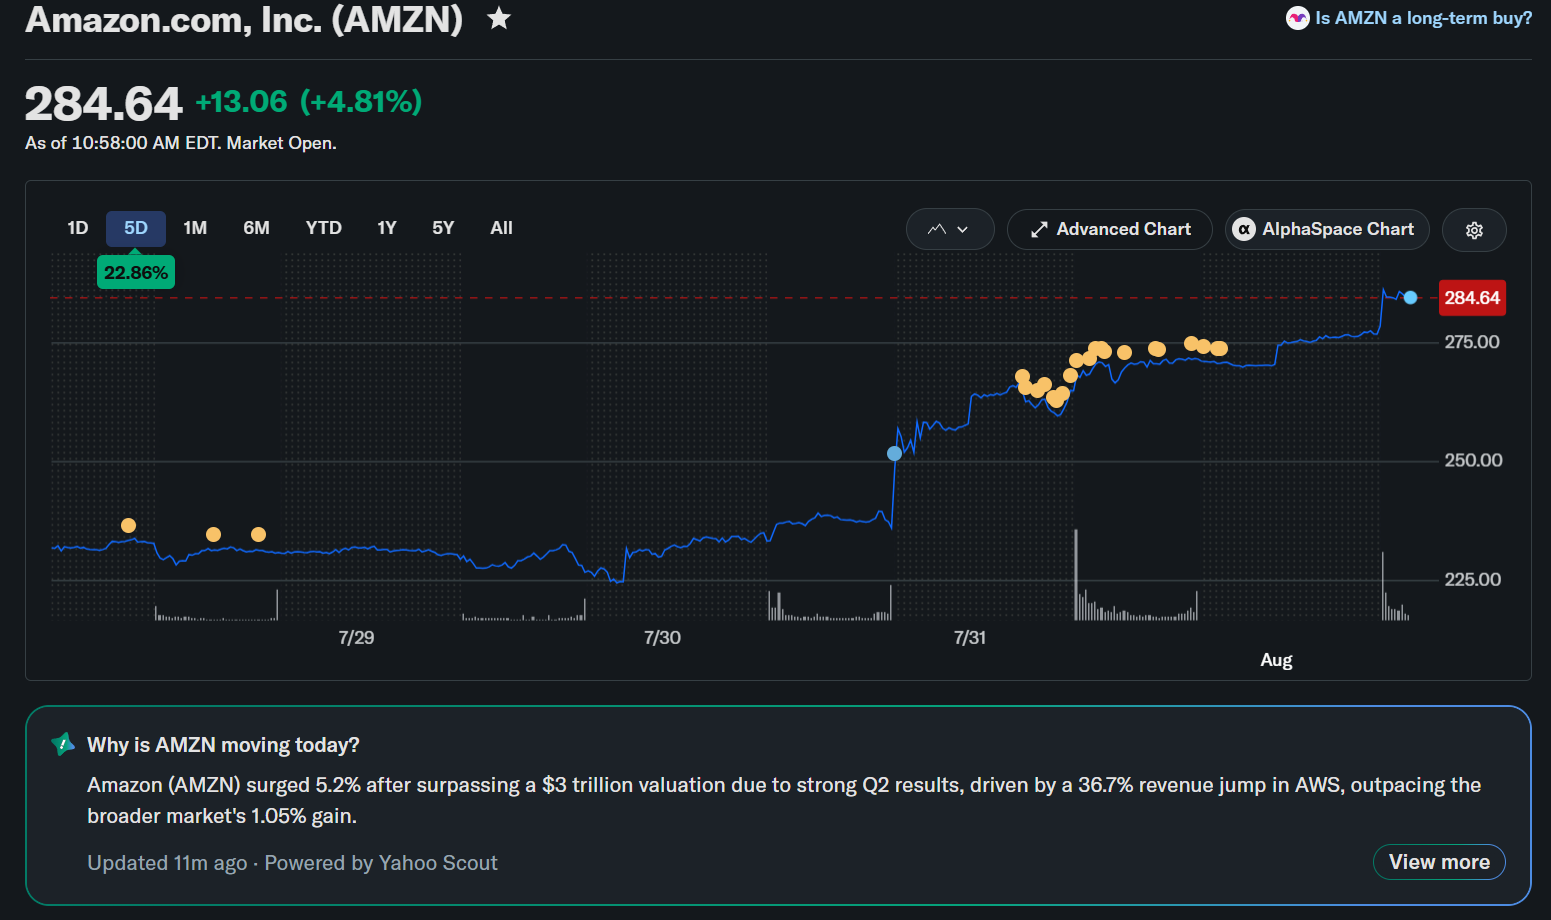The height and width of the screenshot is (920, 1551).
Task: Select the All time range
Action: pyautogui.click(x=501, y=228)
